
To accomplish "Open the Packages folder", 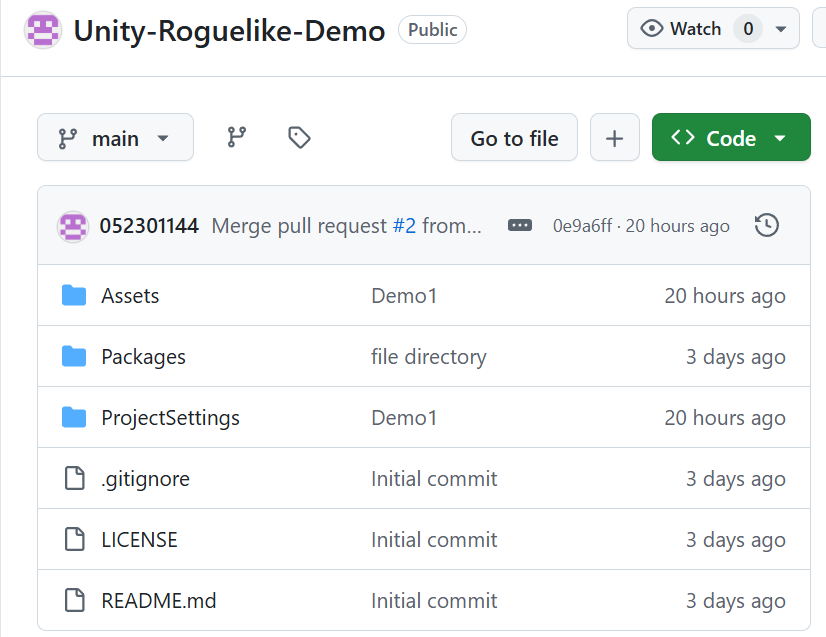I will [x=143, y=357].
